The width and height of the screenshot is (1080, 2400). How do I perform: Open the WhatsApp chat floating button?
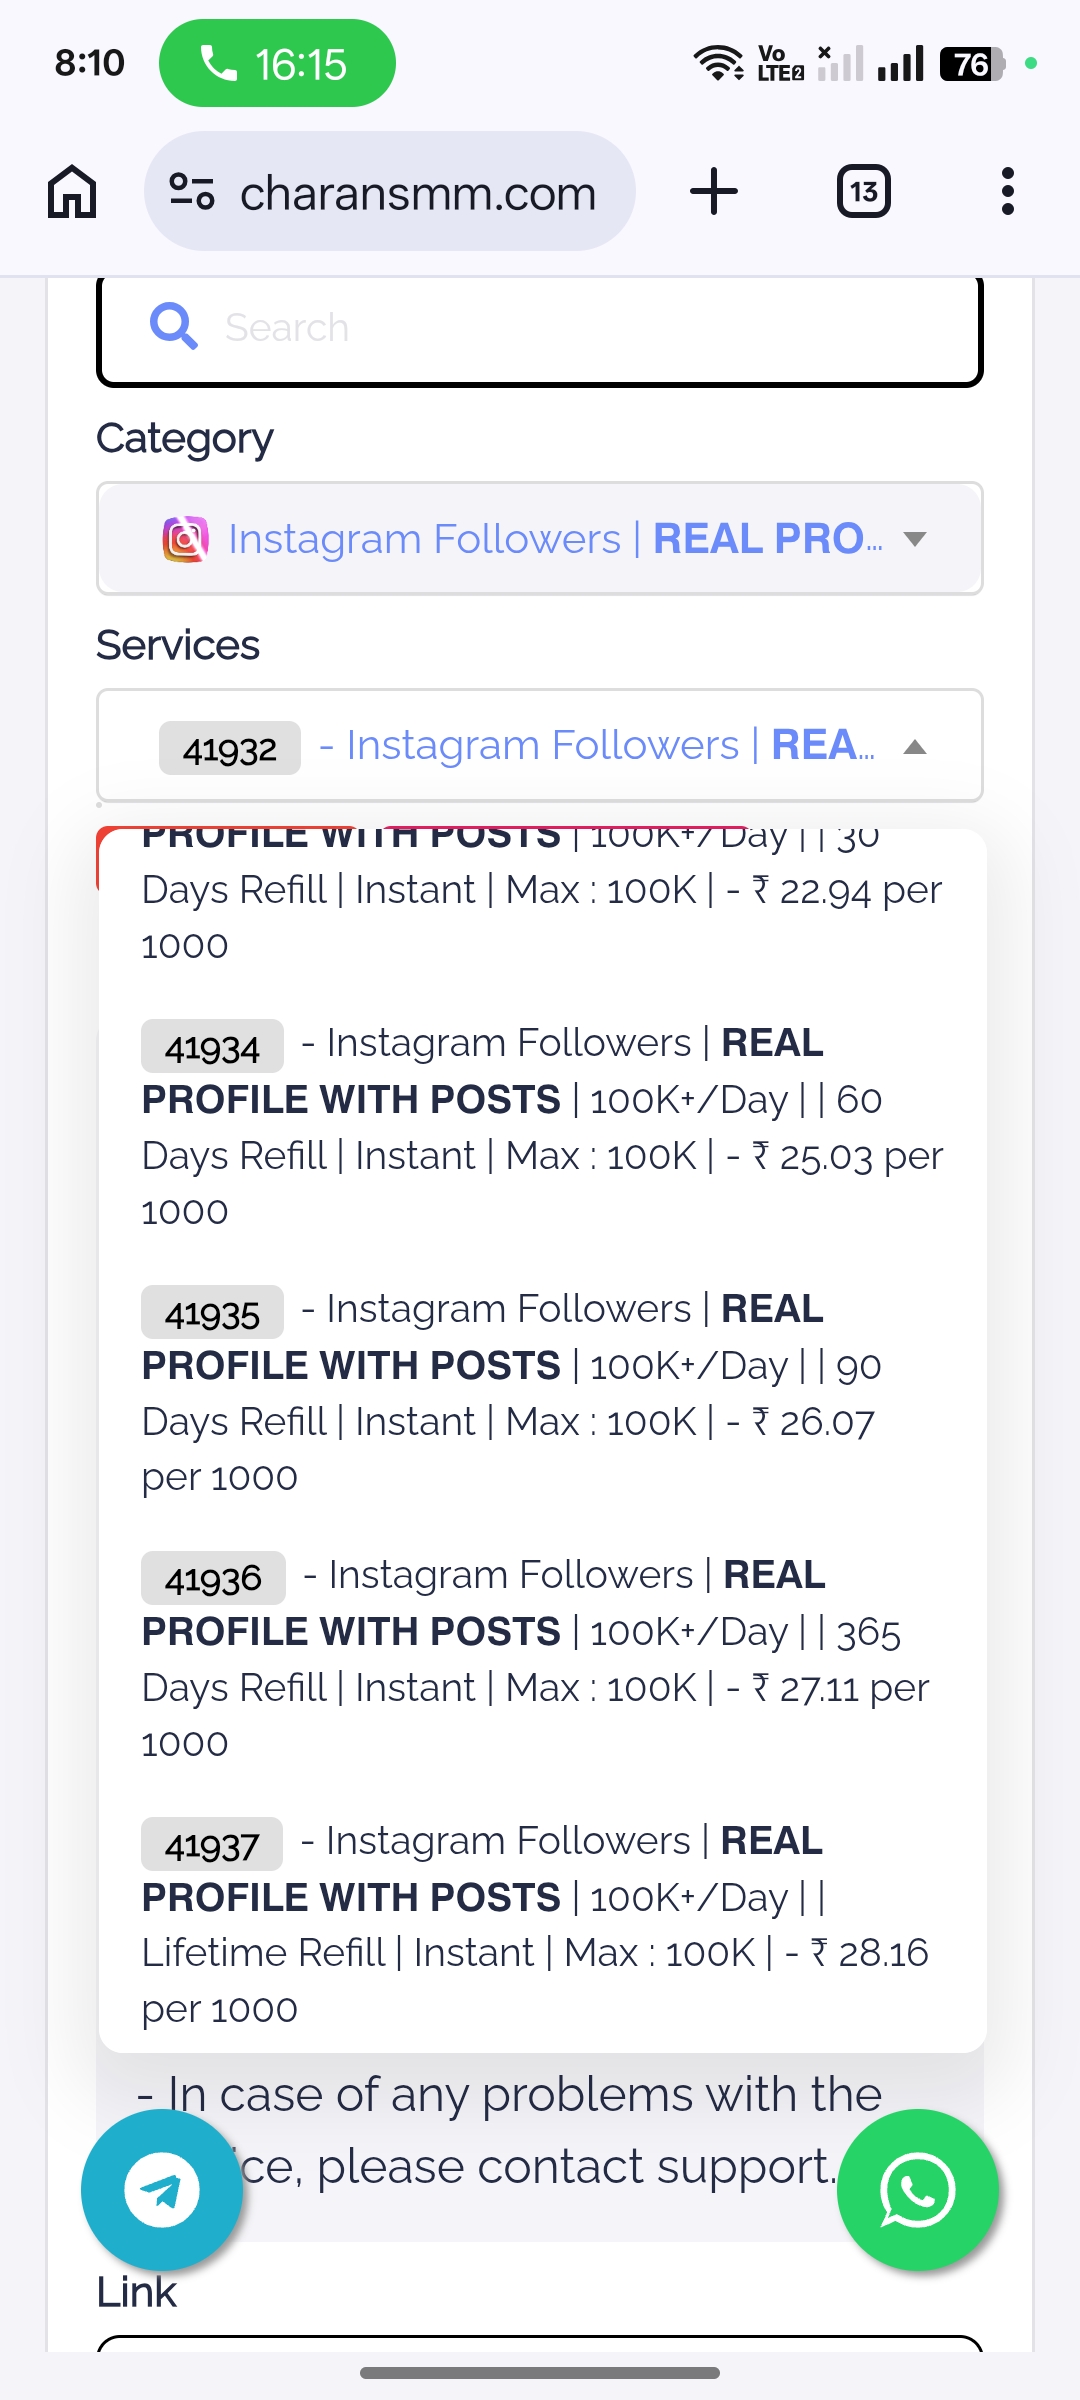pyautogui.click(x=917, y=2190)
